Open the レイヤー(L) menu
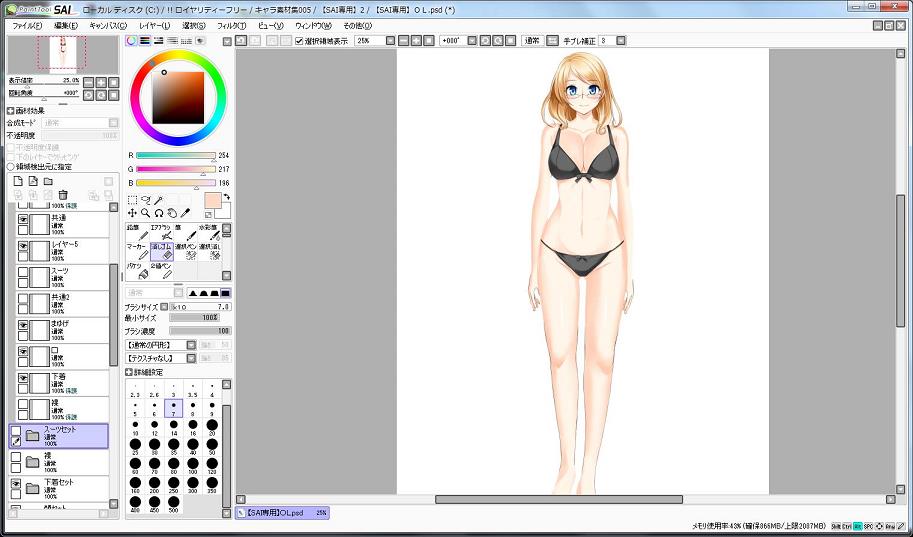The width and height of the screenshot is (913, 537). click(154, 25)
